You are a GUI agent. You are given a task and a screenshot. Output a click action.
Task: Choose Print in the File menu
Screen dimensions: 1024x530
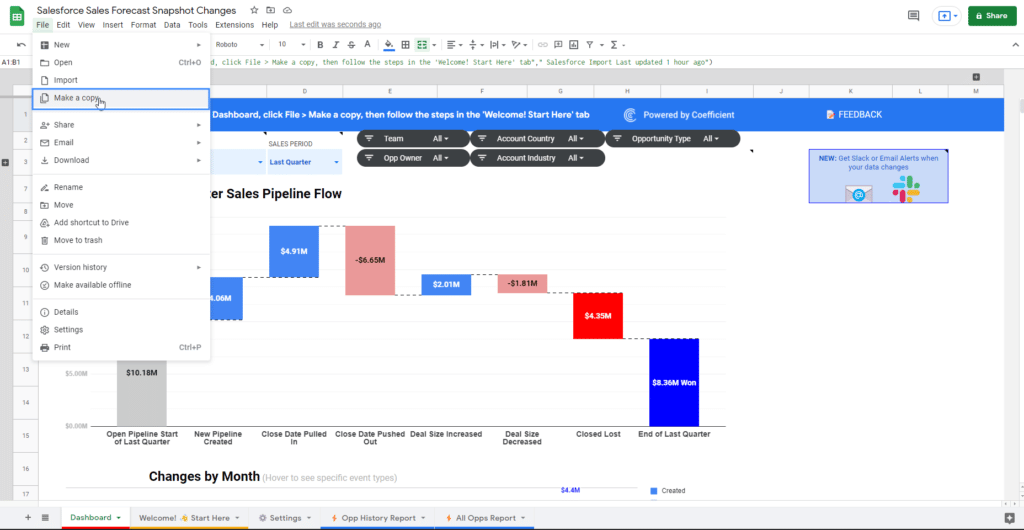(121, 348)
